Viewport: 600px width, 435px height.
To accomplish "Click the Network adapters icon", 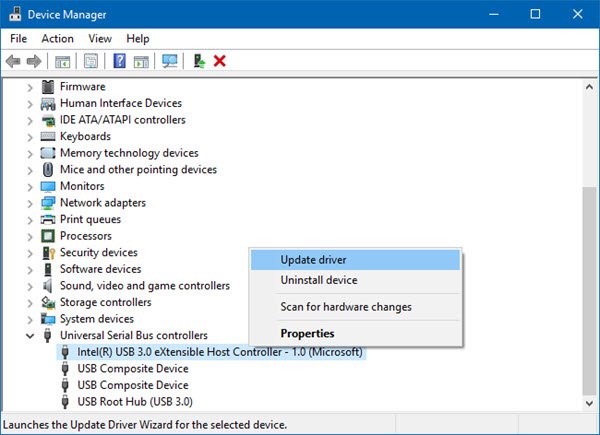I will pyautogui.click(x=48, y=203).
